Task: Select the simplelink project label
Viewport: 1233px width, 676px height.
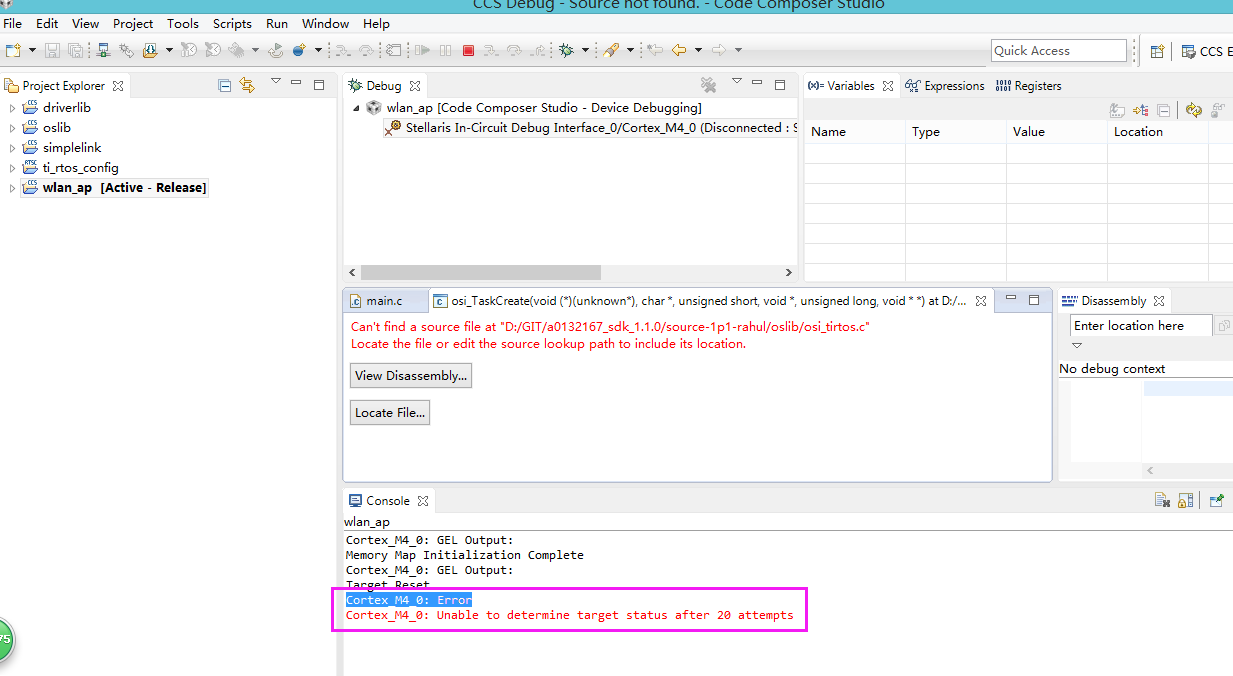Action: (x=72, y=148)
